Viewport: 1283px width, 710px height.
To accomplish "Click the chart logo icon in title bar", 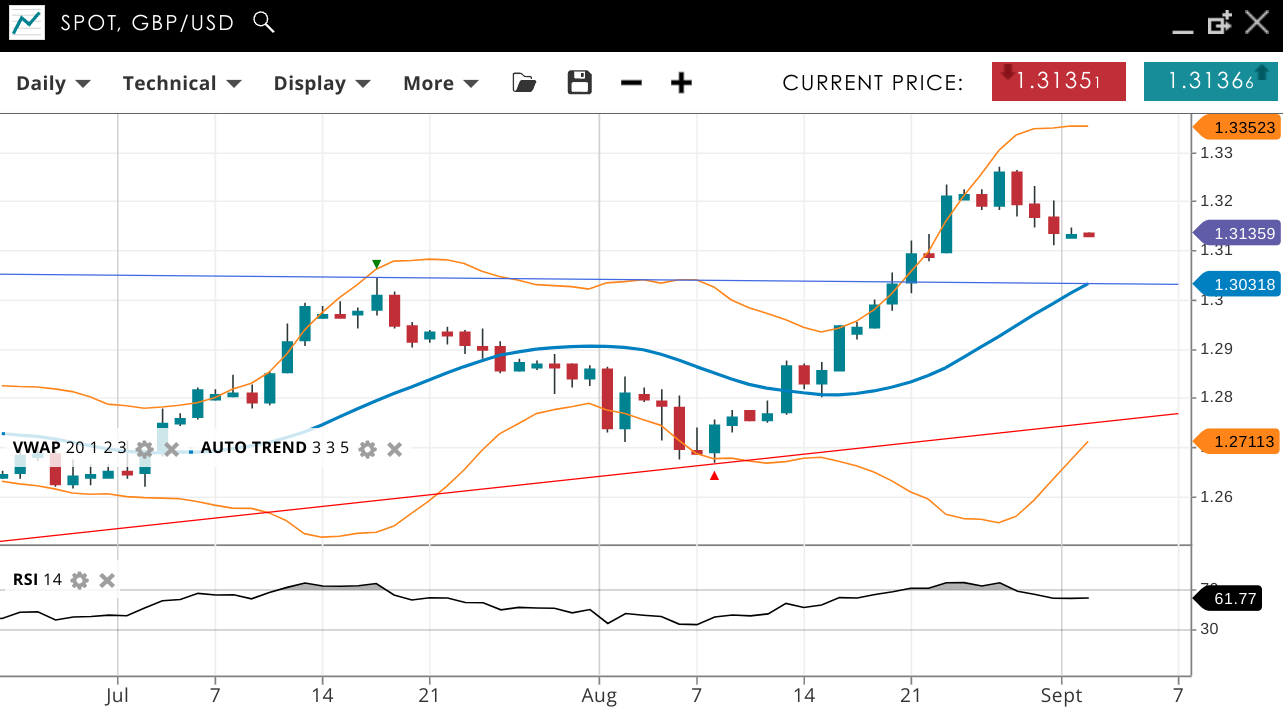I will point(27,23).
